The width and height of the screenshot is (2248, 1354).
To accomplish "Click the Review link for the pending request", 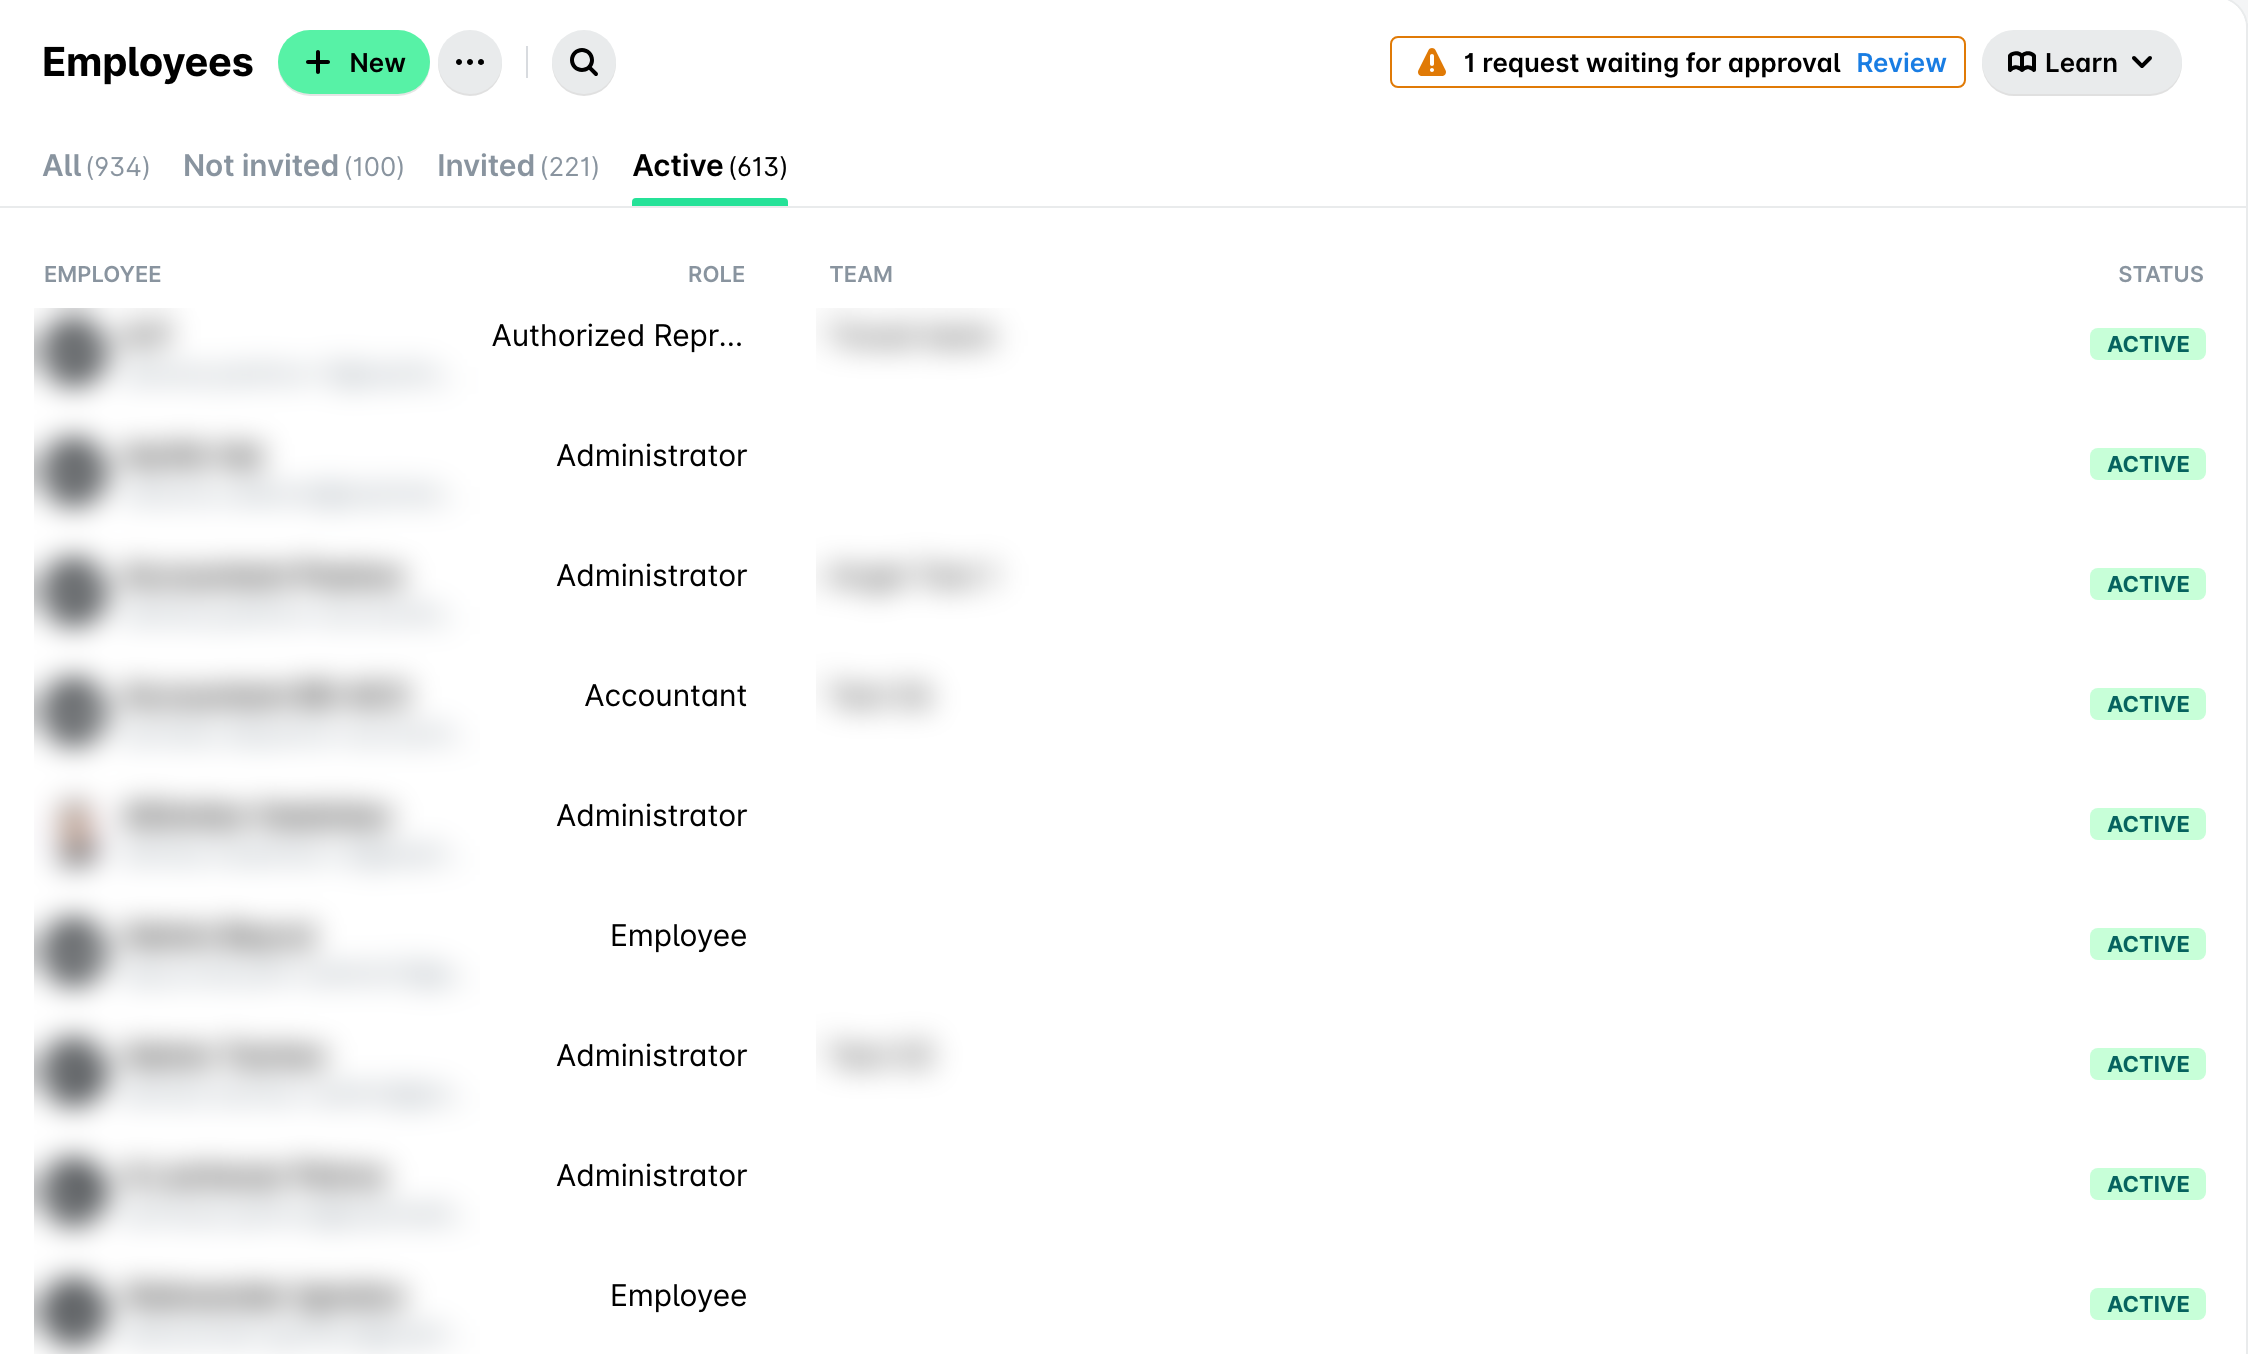I will 1901,62.
